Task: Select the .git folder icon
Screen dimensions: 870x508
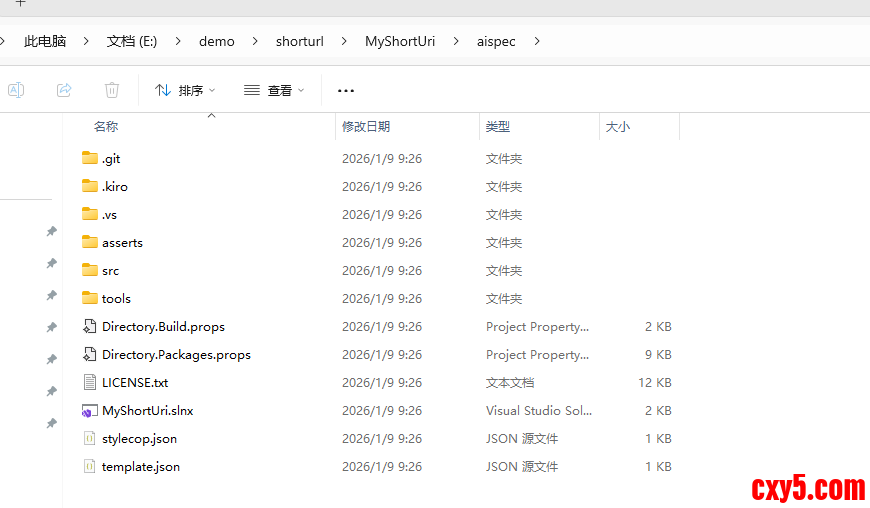Action: tap(90, 158)
